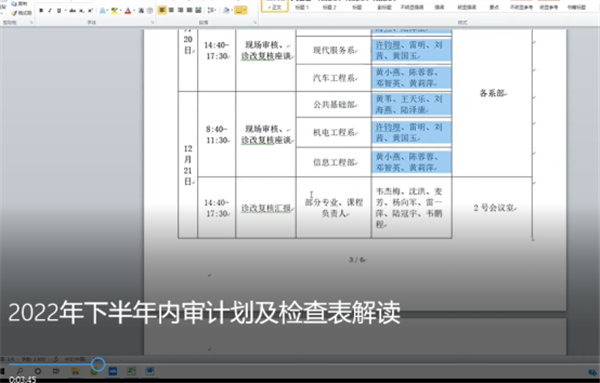Click the 公共基础部 table cell

point(334,104)
